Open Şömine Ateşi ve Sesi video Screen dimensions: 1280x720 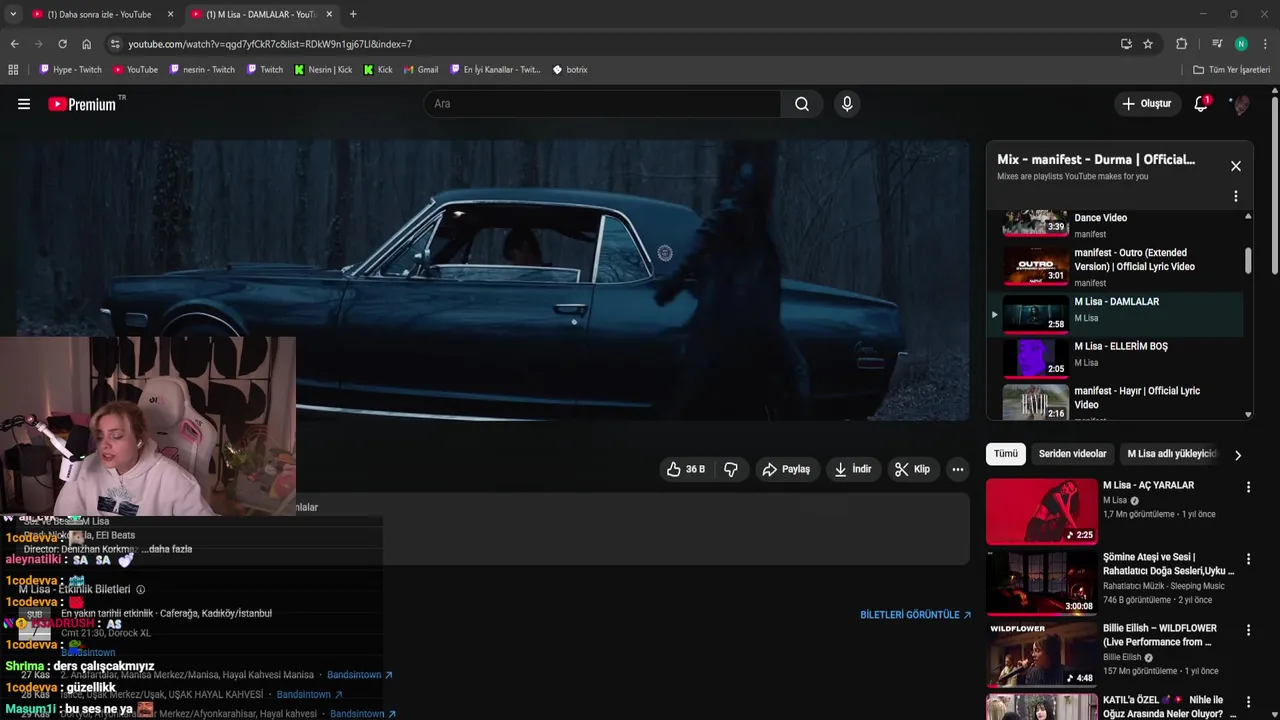click(1041, 582)
